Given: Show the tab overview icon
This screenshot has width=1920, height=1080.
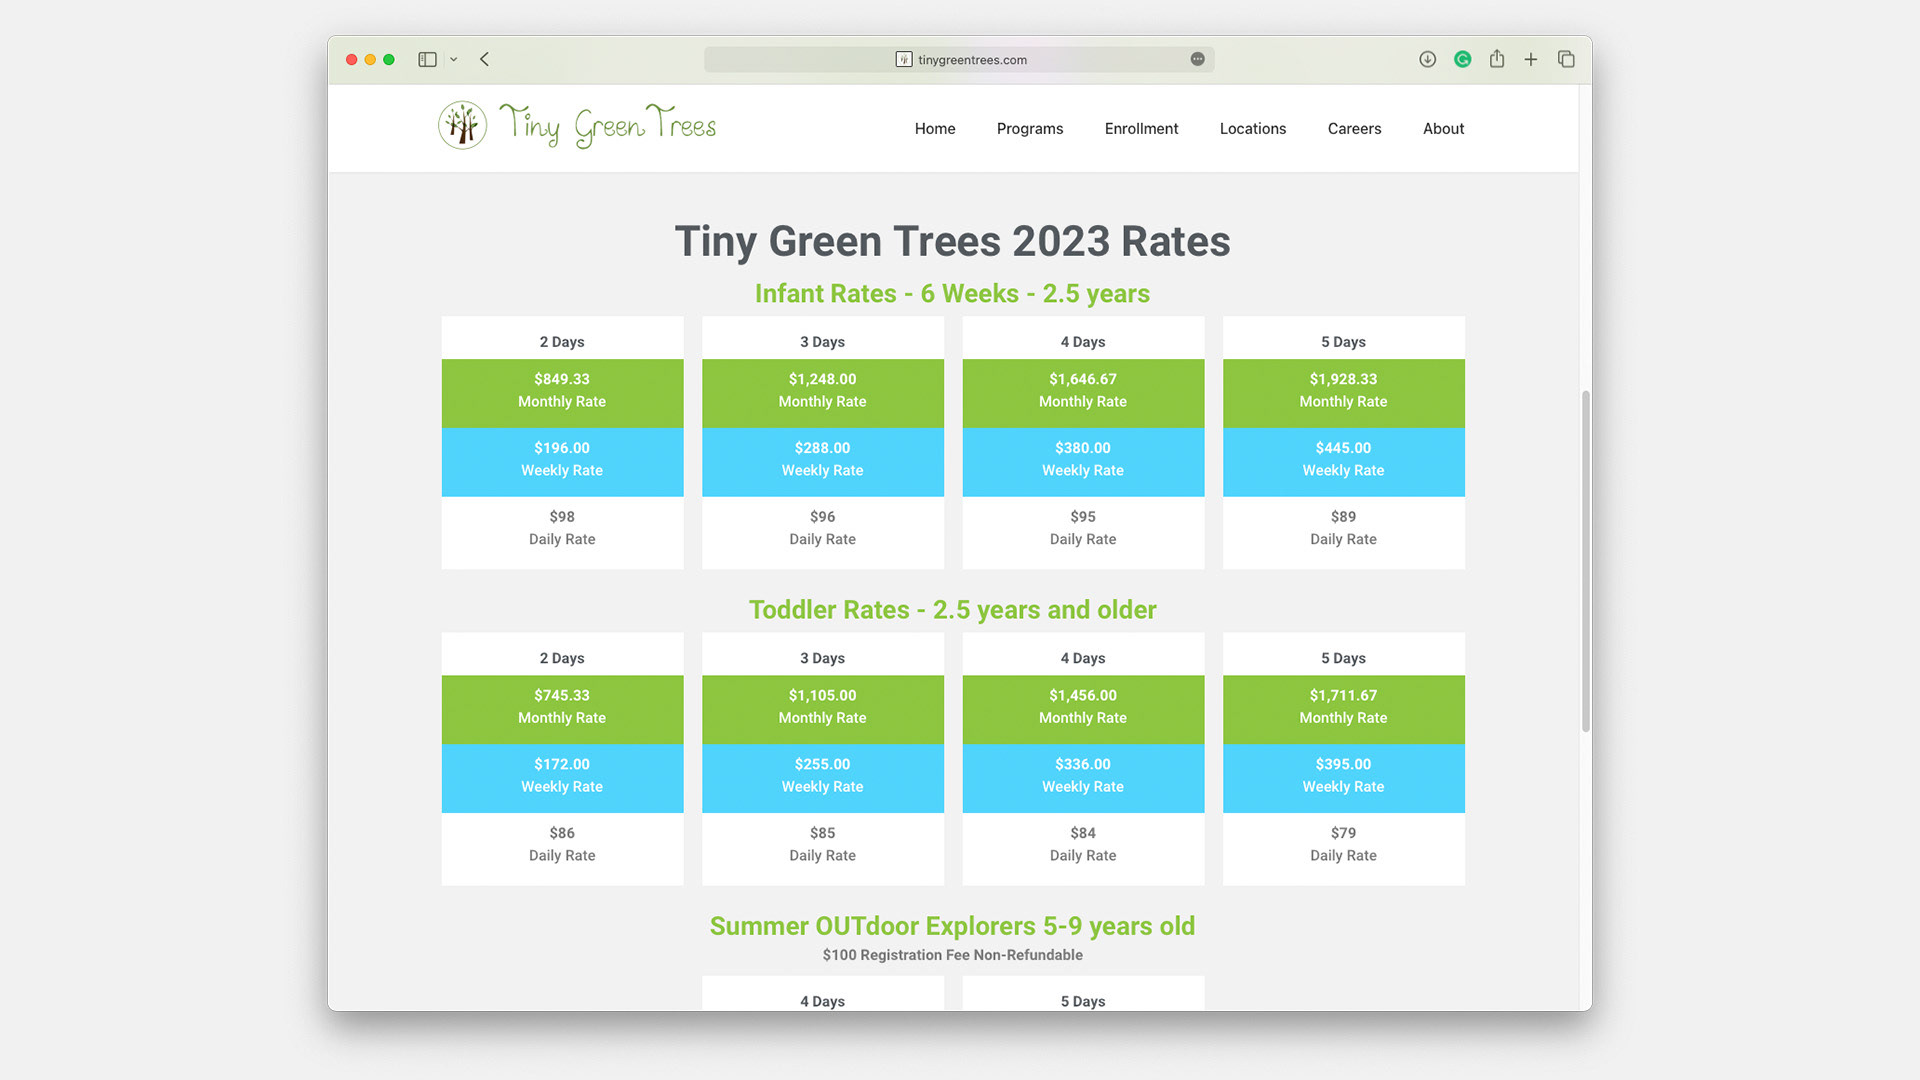Looking at the screenshot, I should pos(1566,60).
